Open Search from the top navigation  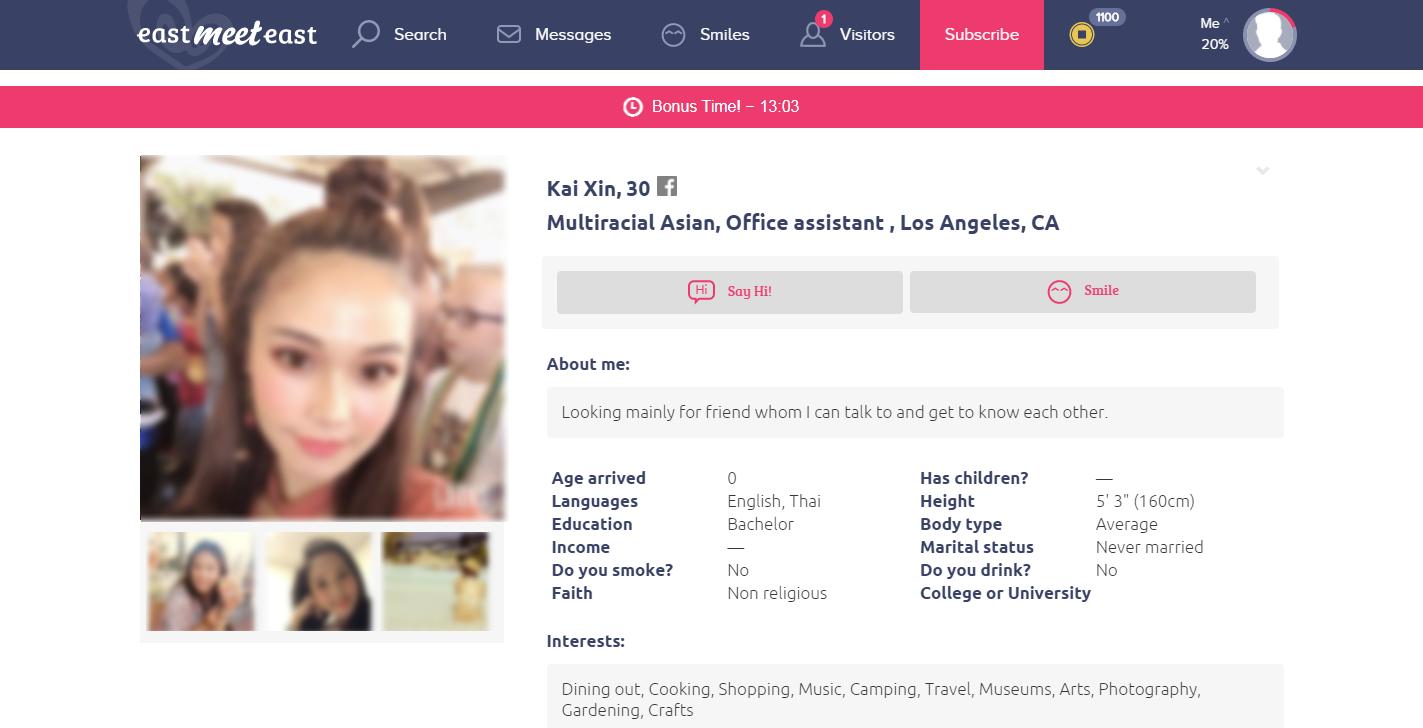point(399,34)
